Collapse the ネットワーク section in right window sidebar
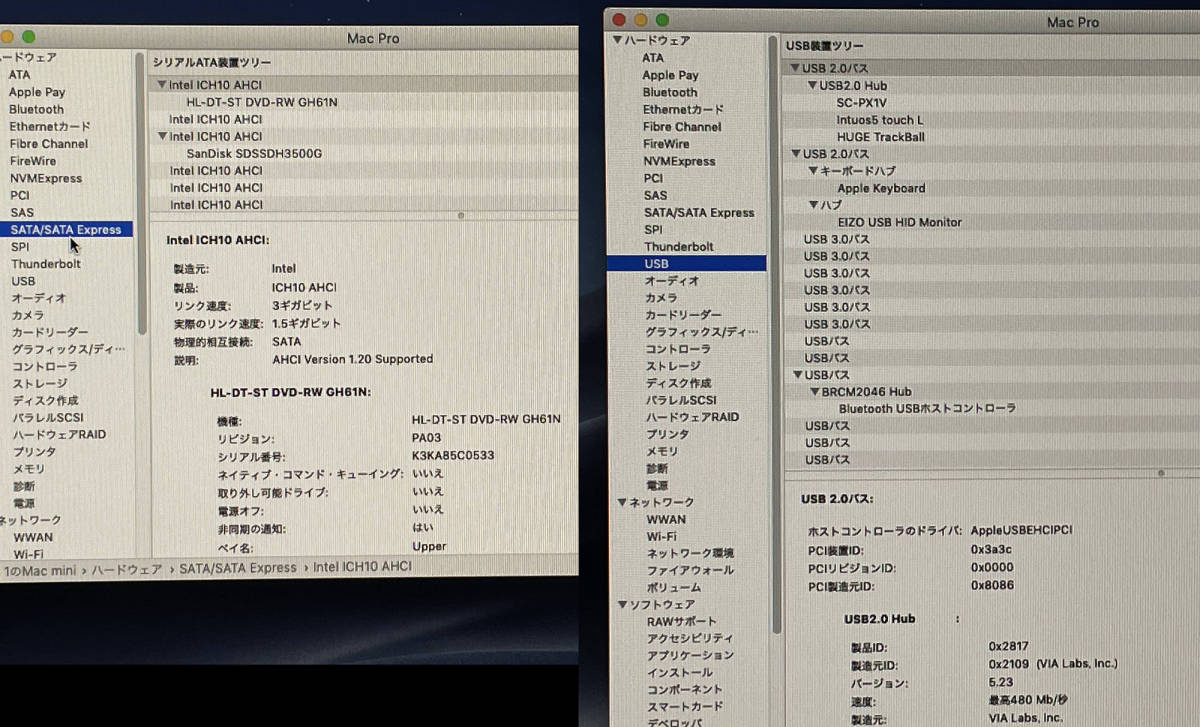This screenshot has width=1200, height=727. 621,502
